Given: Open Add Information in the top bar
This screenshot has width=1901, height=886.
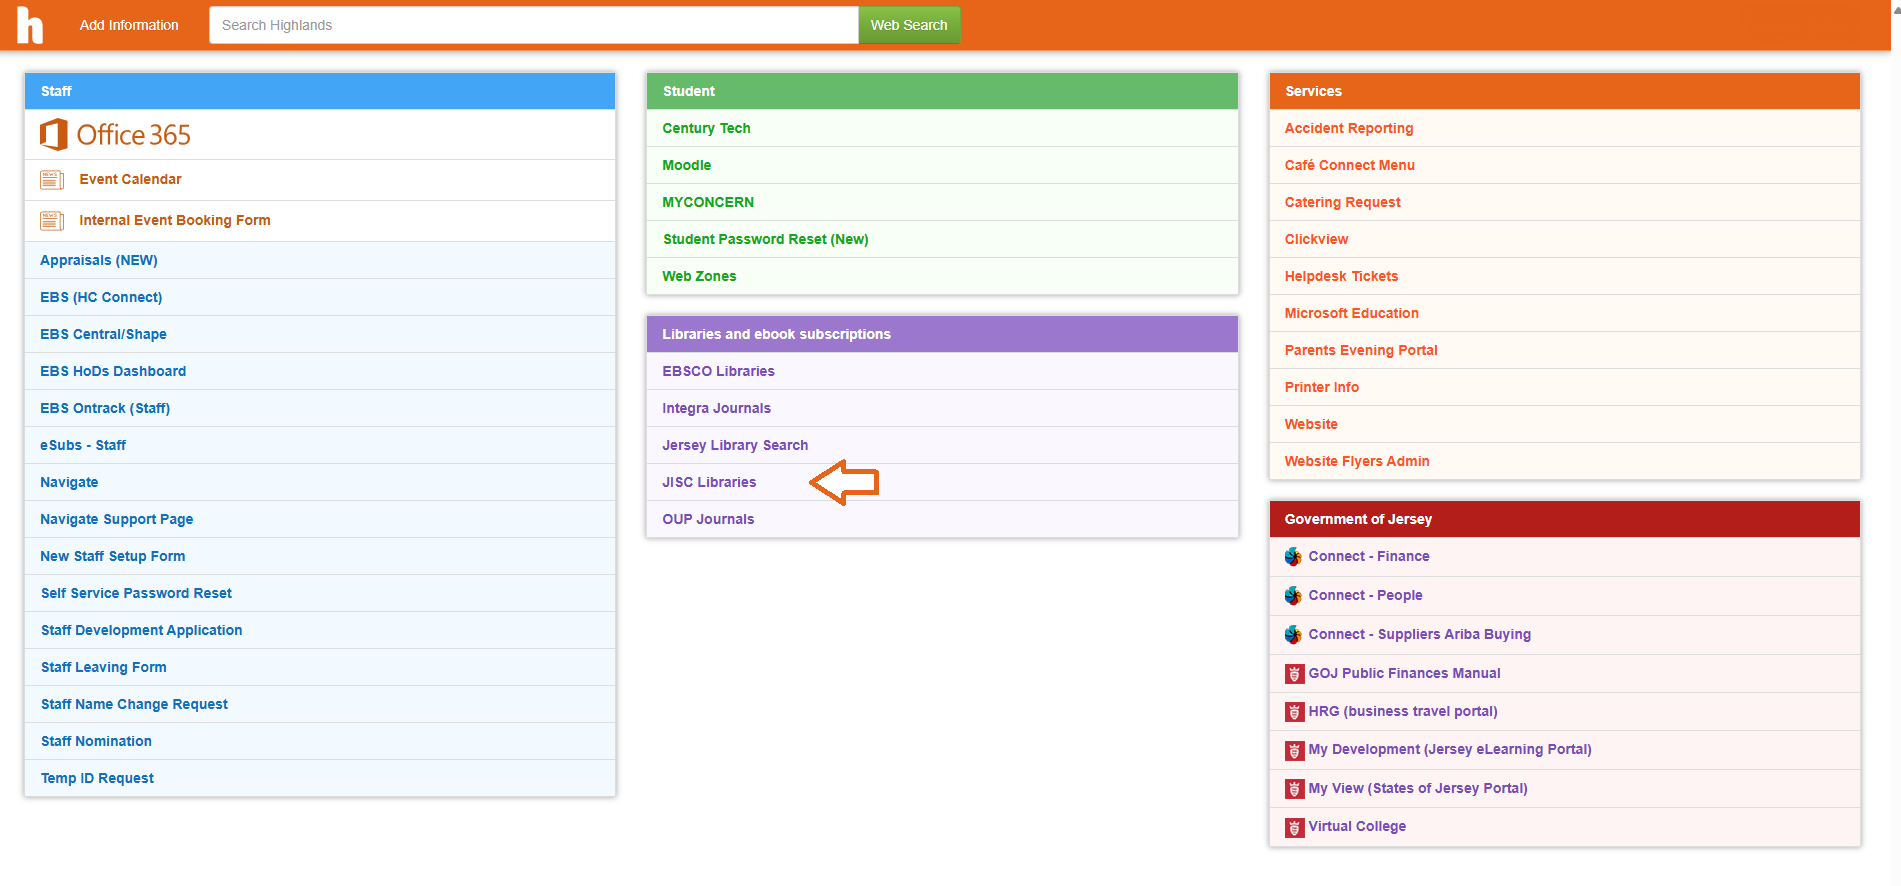Looking at the screenshot, I should (129, 25).
